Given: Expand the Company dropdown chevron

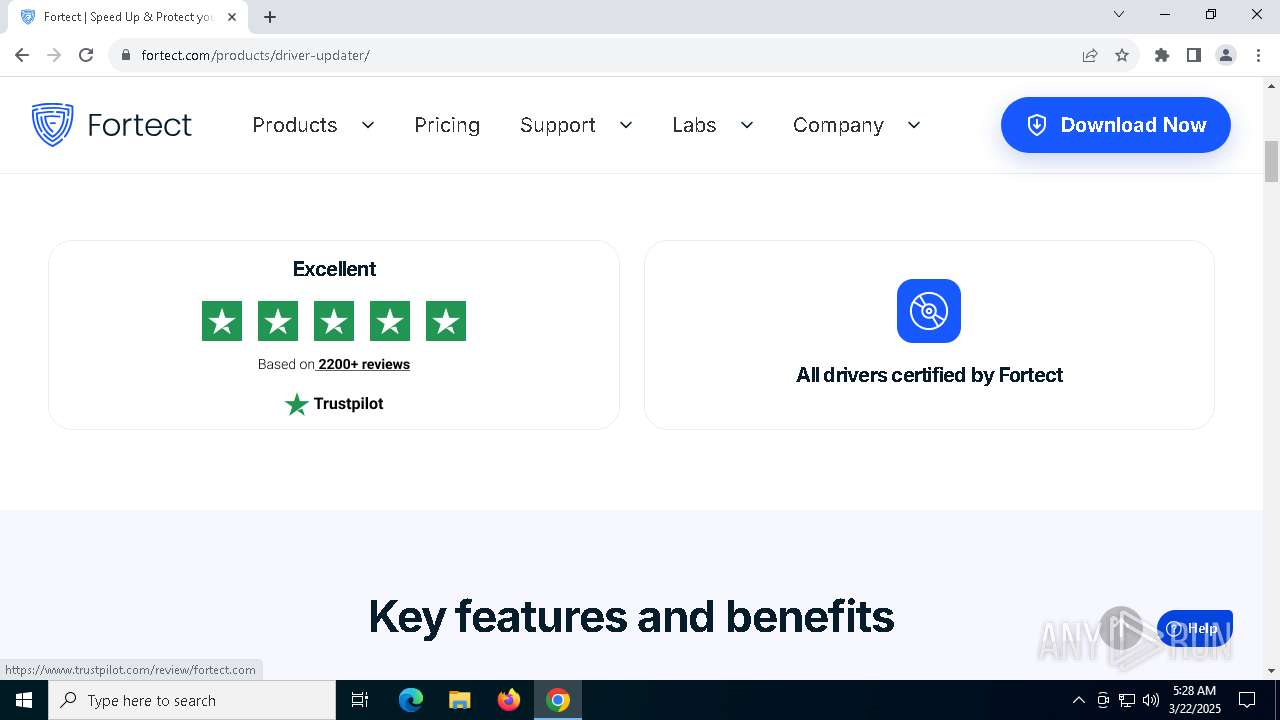Looking at the screenshot, I should [x=913, y=125].
